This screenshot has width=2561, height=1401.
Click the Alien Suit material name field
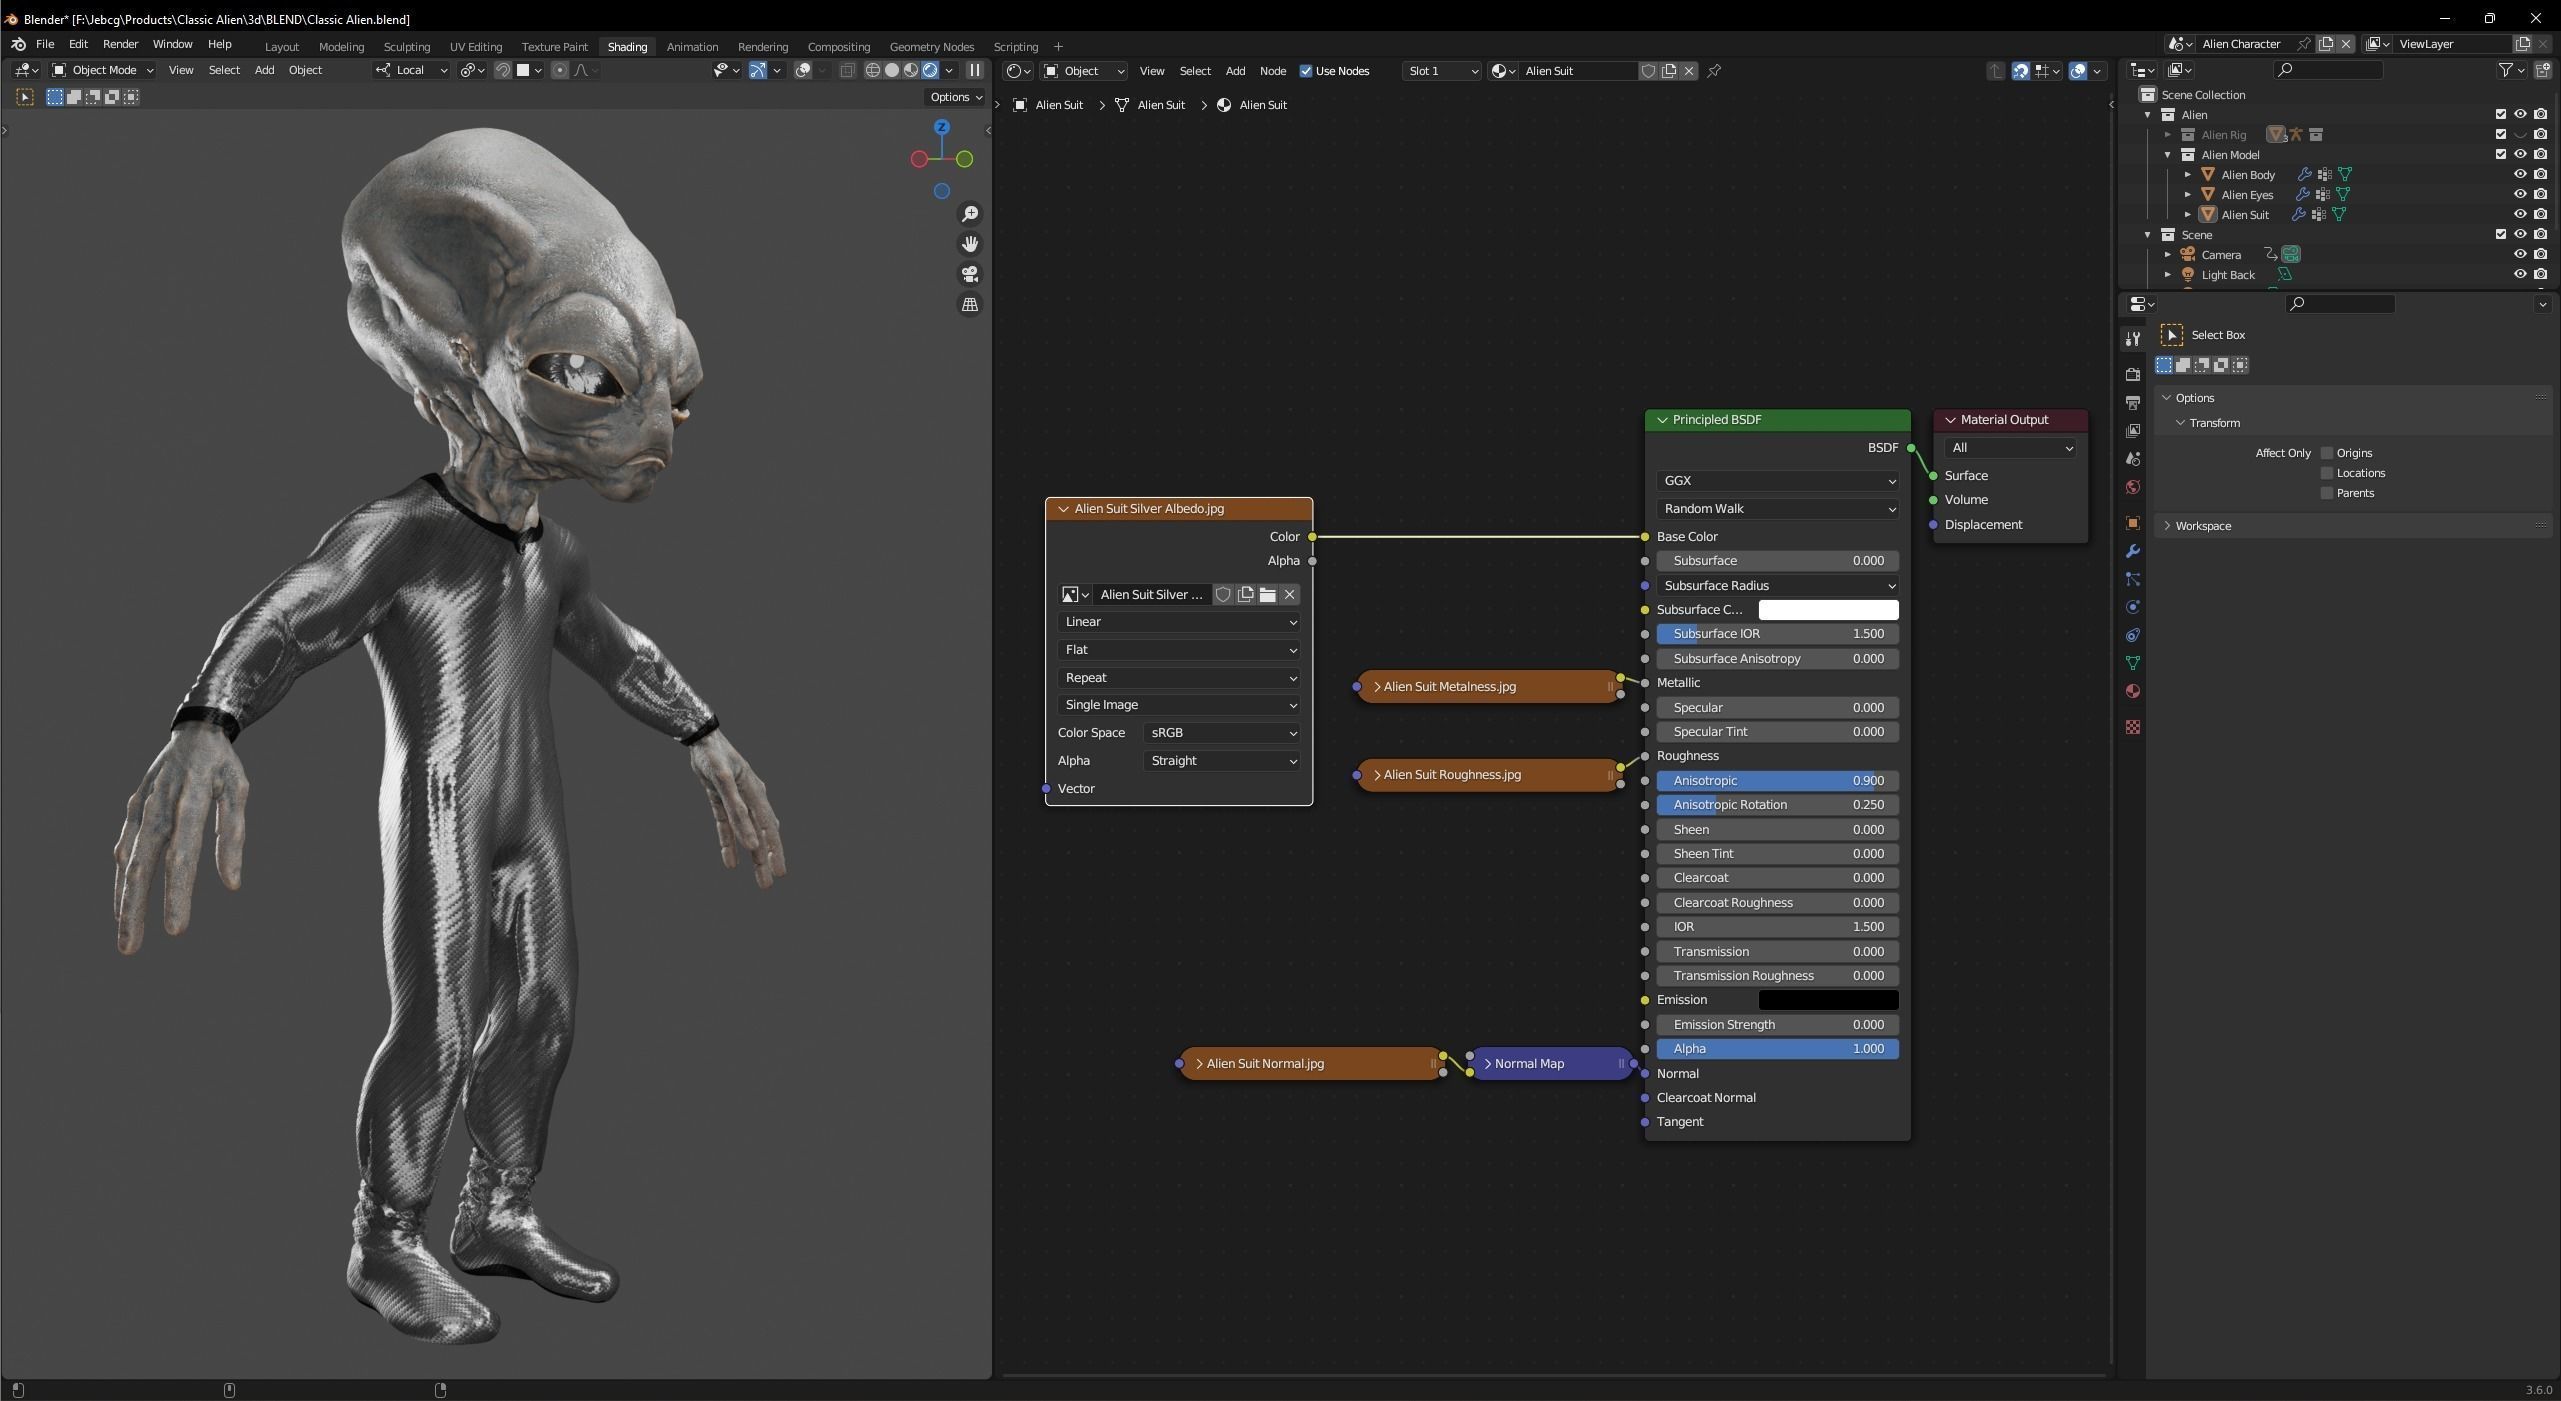pos(1576,71)
